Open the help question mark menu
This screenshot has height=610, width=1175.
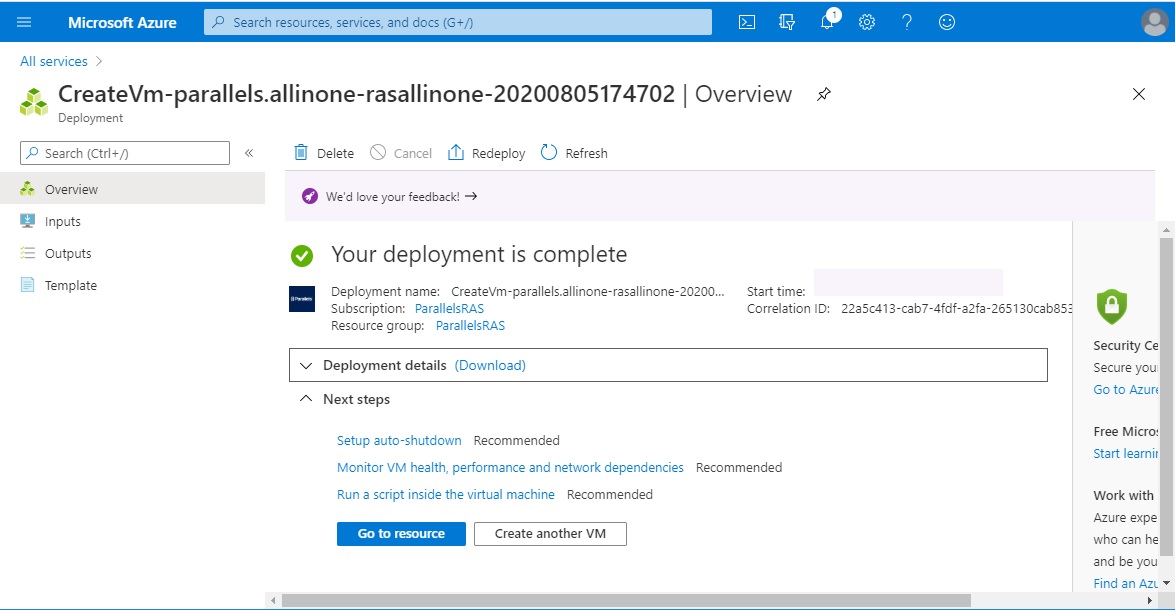coord(906,21)
